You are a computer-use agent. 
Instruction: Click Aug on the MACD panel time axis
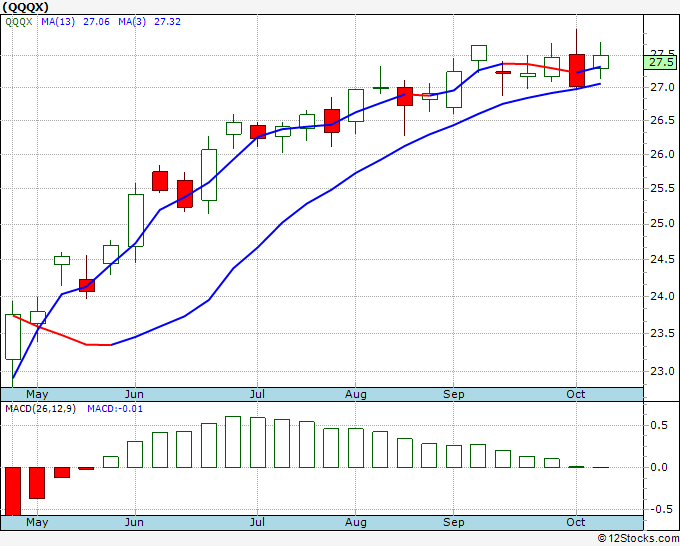(356, 522)
